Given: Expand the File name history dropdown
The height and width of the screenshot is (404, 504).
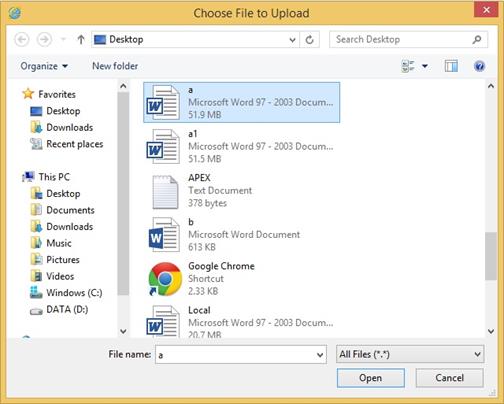Looking at the screenshot, I should click(x=320, y=355).
